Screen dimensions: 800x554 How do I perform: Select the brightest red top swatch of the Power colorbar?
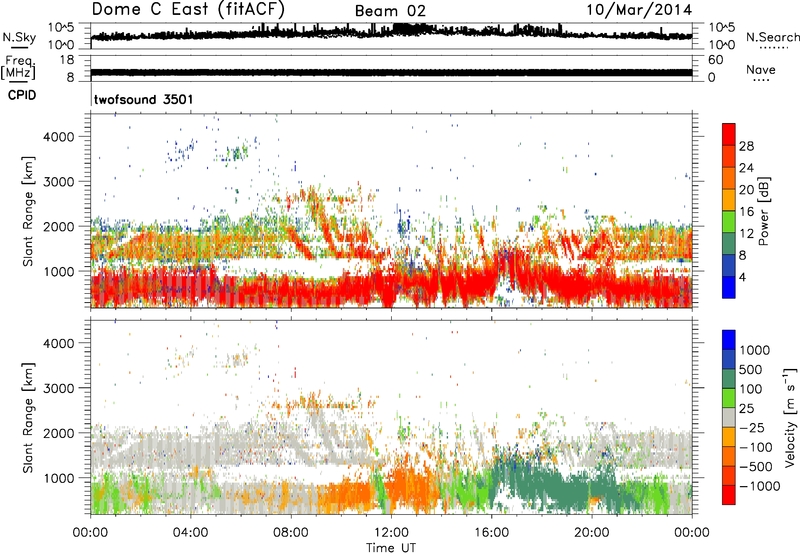point(729,134)
